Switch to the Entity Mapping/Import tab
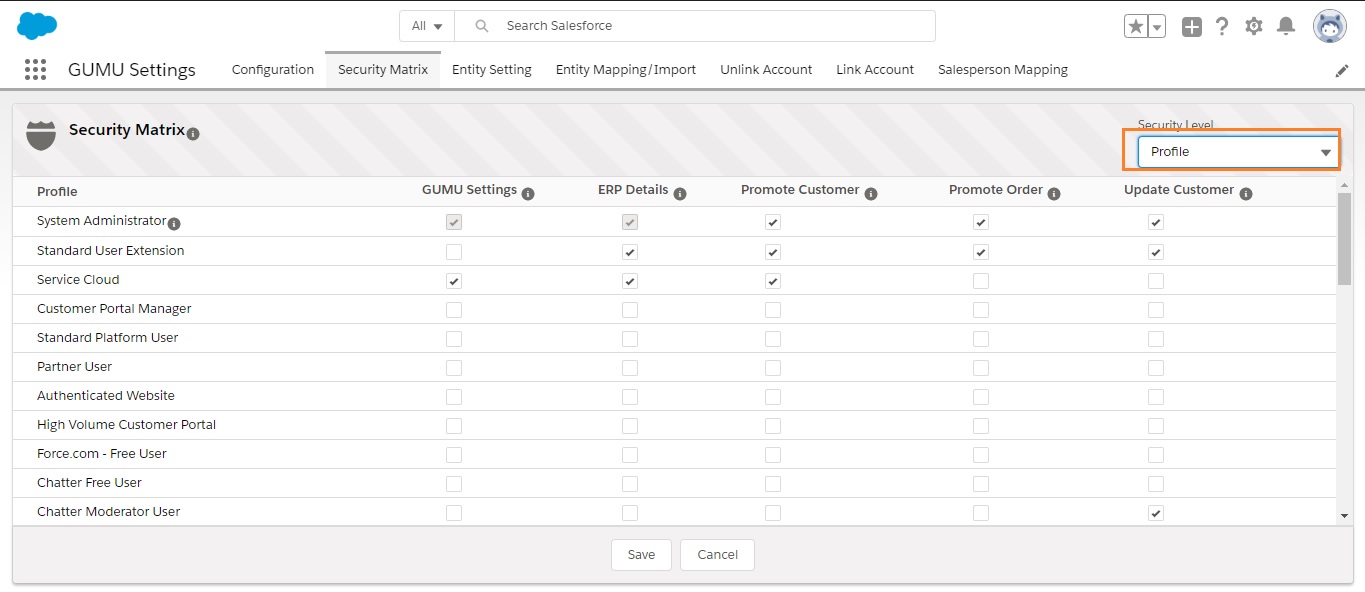The width and height of the screenshot is (1365, 592). (626, 69)
